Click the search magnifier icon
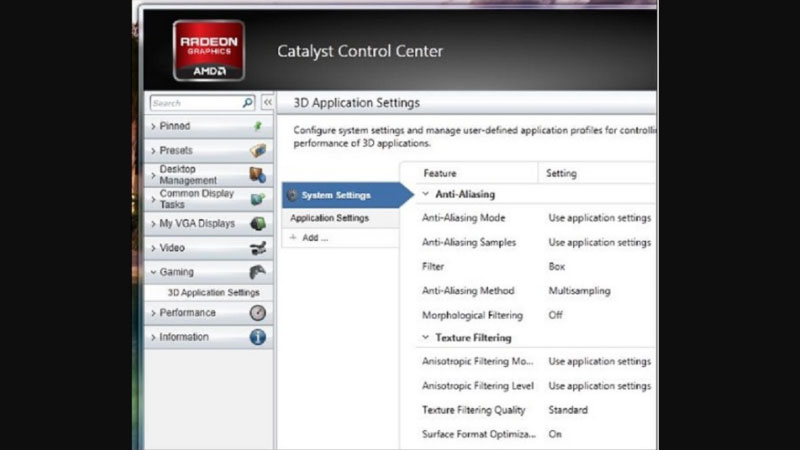The width and height of the screenshot is (800, 450). (x=248, y=103)
